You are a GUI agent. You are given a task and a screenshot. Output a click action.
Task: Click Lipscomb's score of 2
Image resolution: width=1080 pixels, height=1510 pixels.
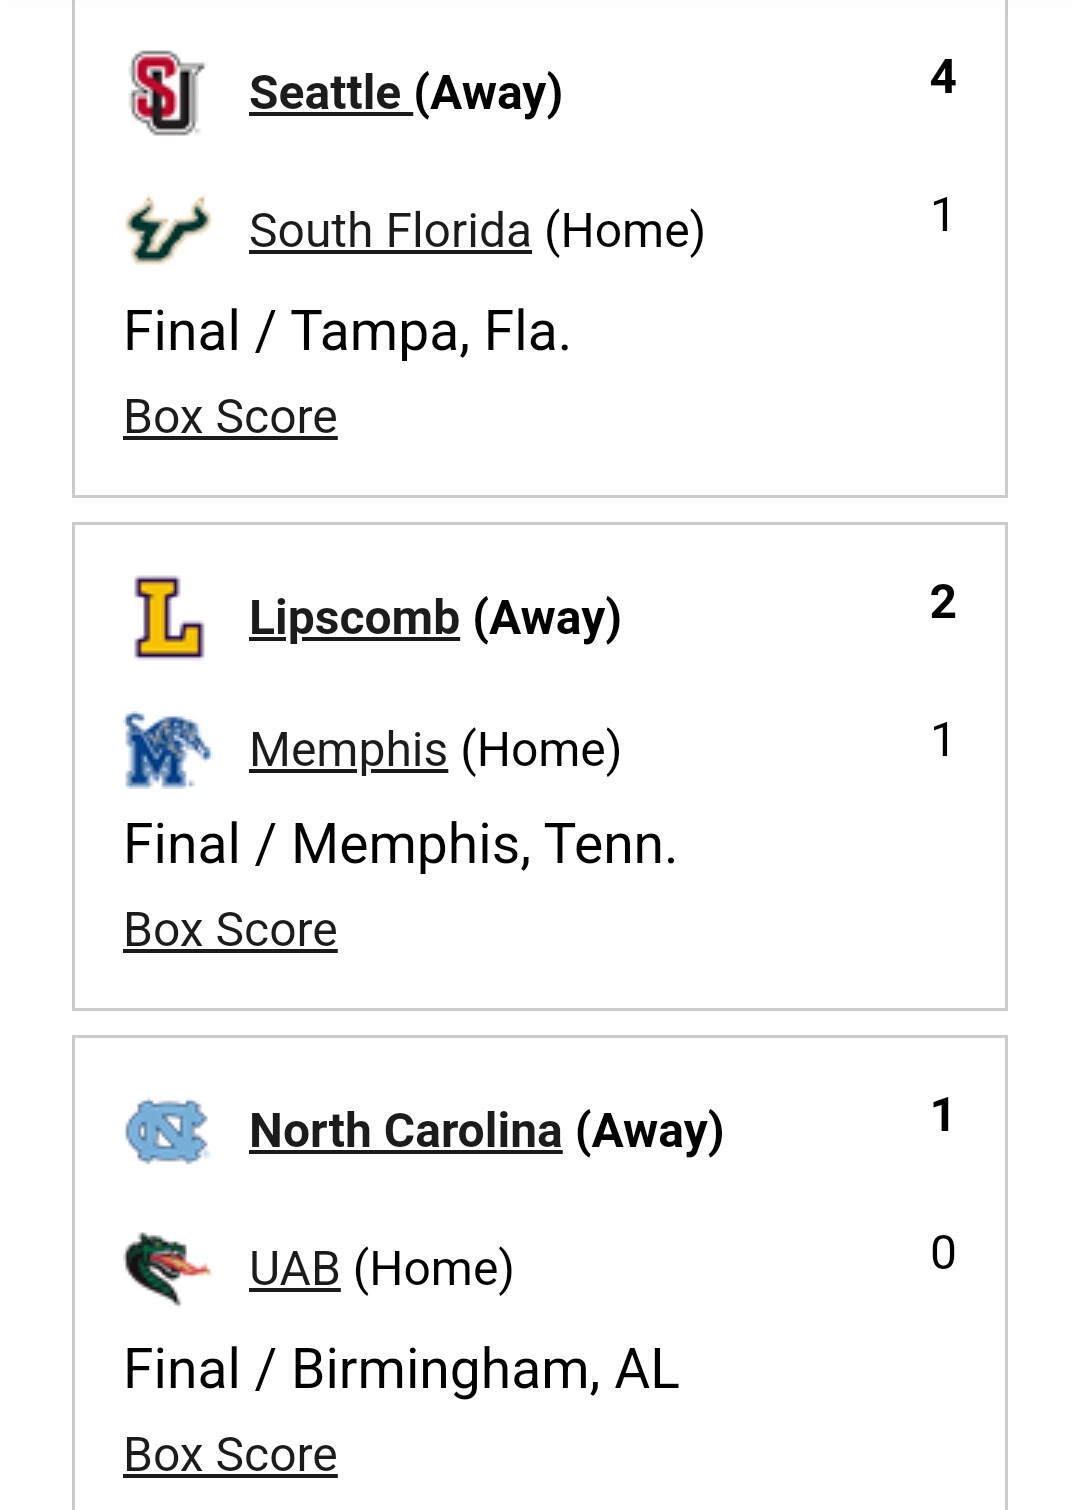coord(942,602)
